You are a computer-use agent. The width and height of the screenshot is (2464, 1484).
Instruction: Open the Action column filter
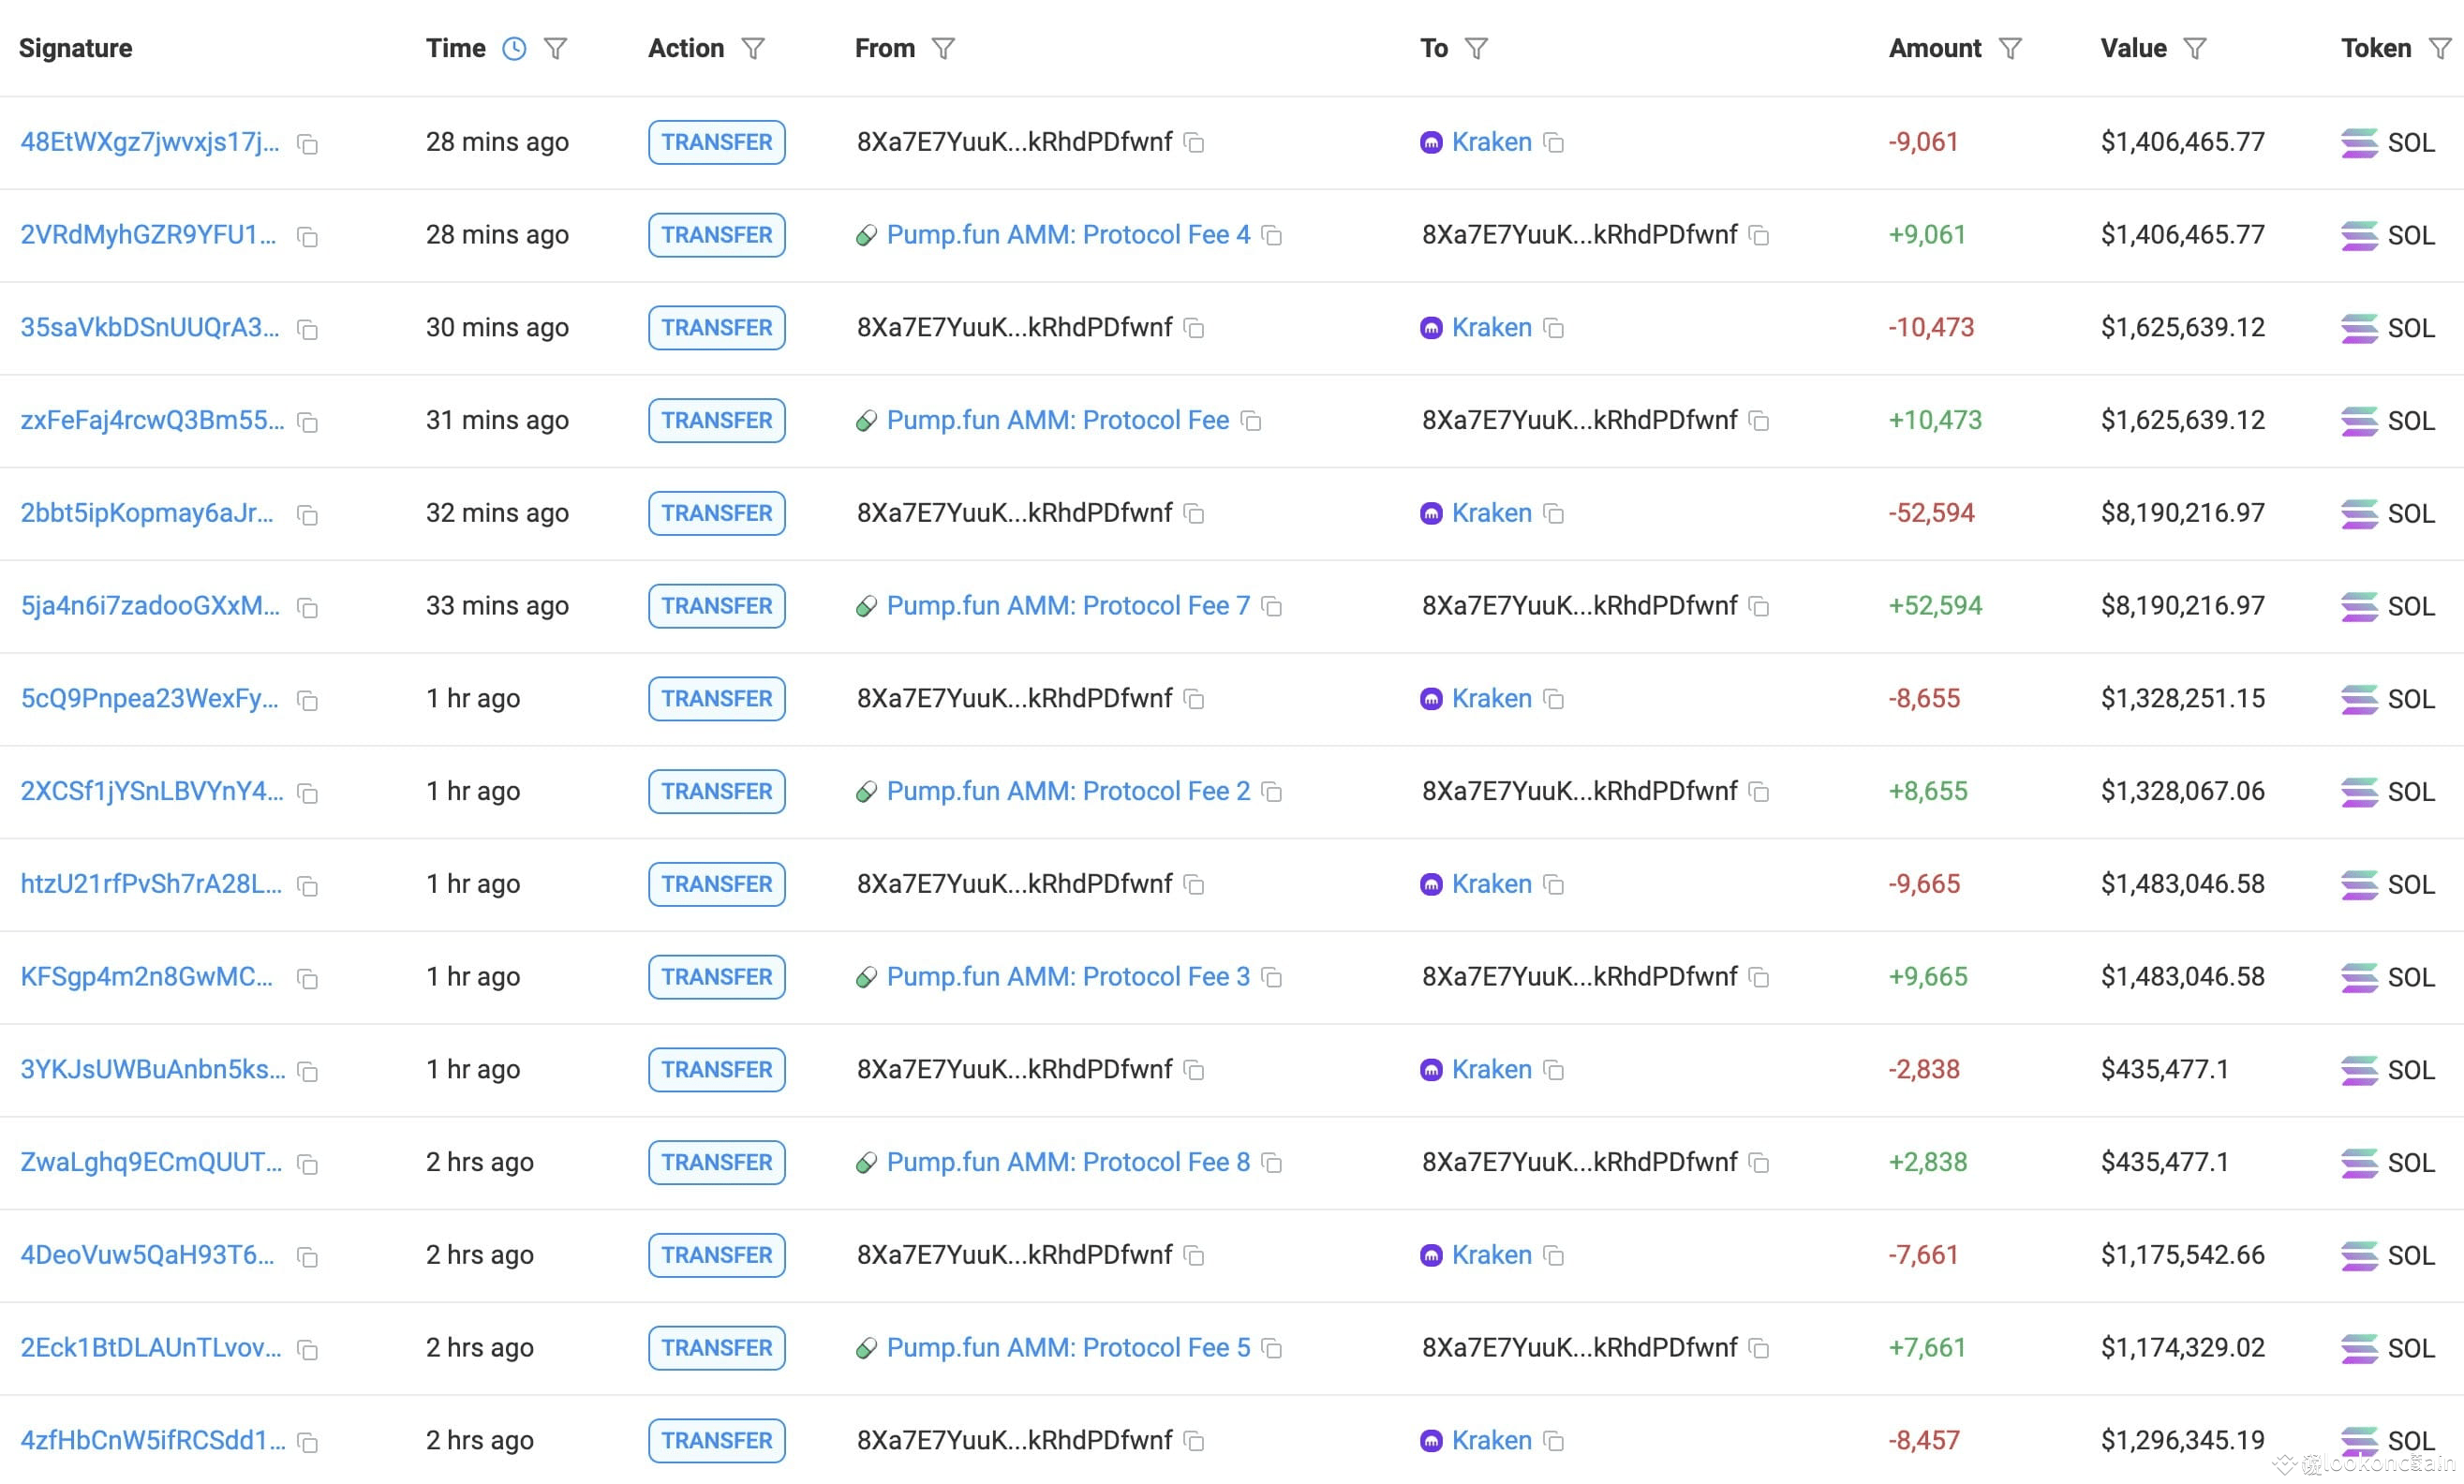coord(753,48)
